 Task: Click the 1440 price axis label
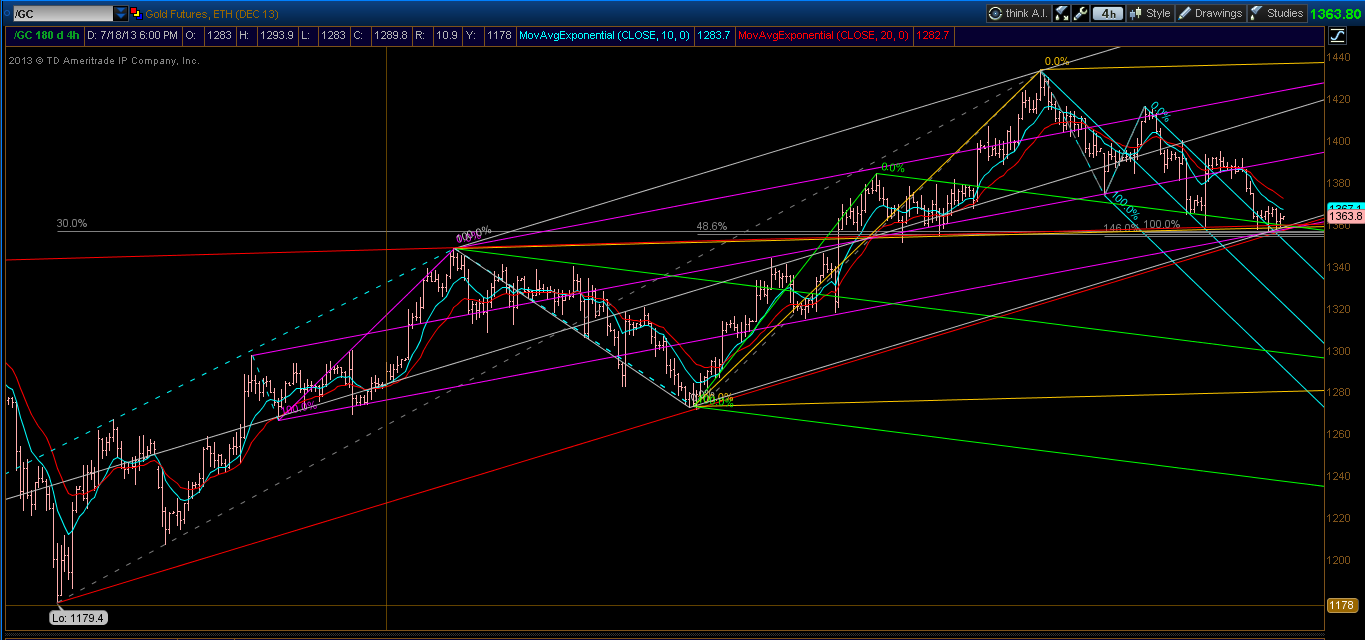coord(1340,58)
